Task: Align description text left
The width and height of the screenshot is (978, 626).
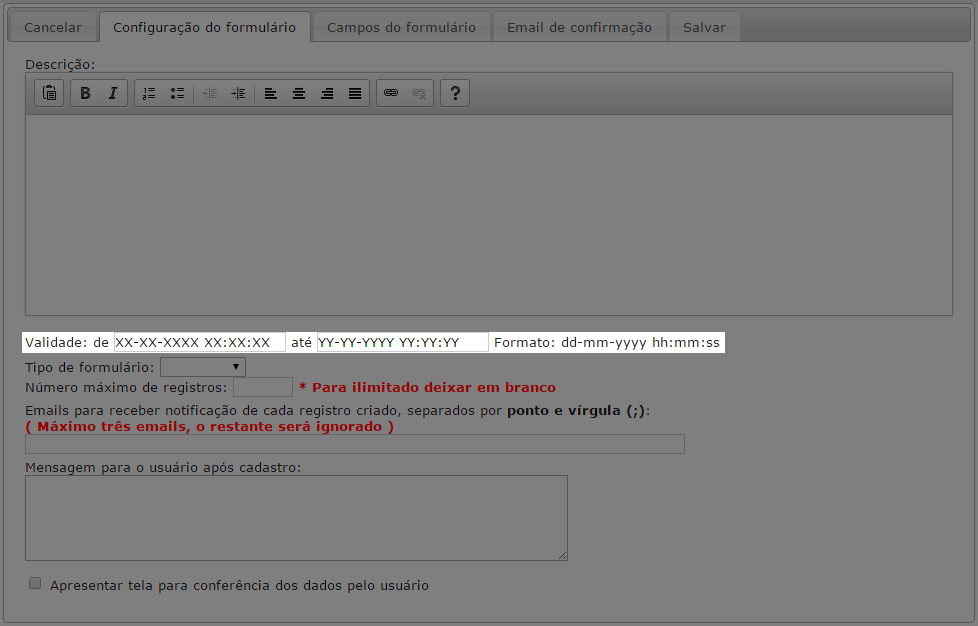Action: click(x=271, y=93)
